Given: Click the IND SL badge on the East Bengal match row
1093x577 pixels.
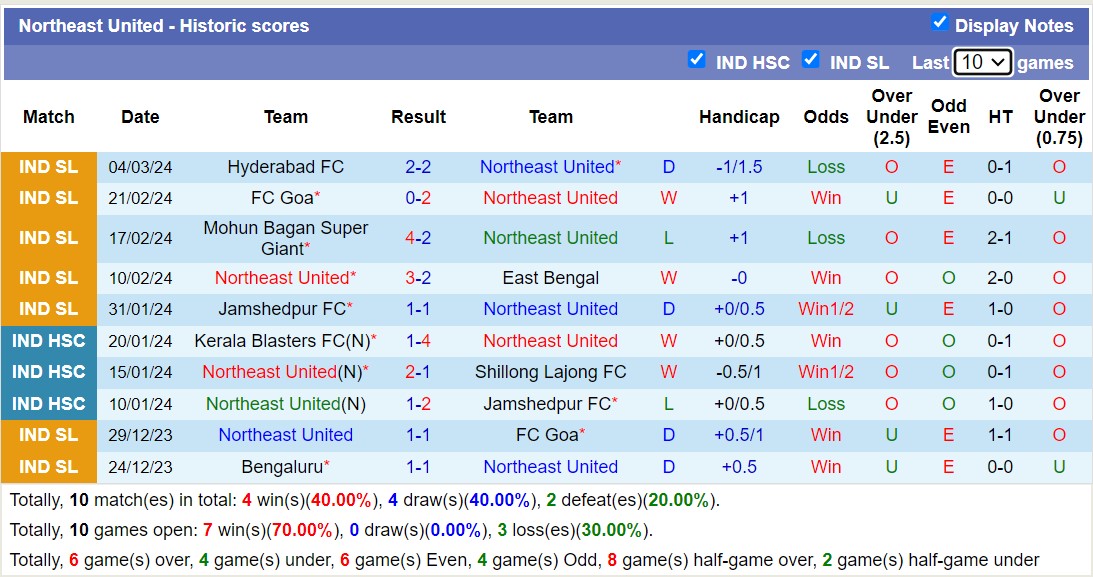Looking at the screenshot, I should coord(49,278).
